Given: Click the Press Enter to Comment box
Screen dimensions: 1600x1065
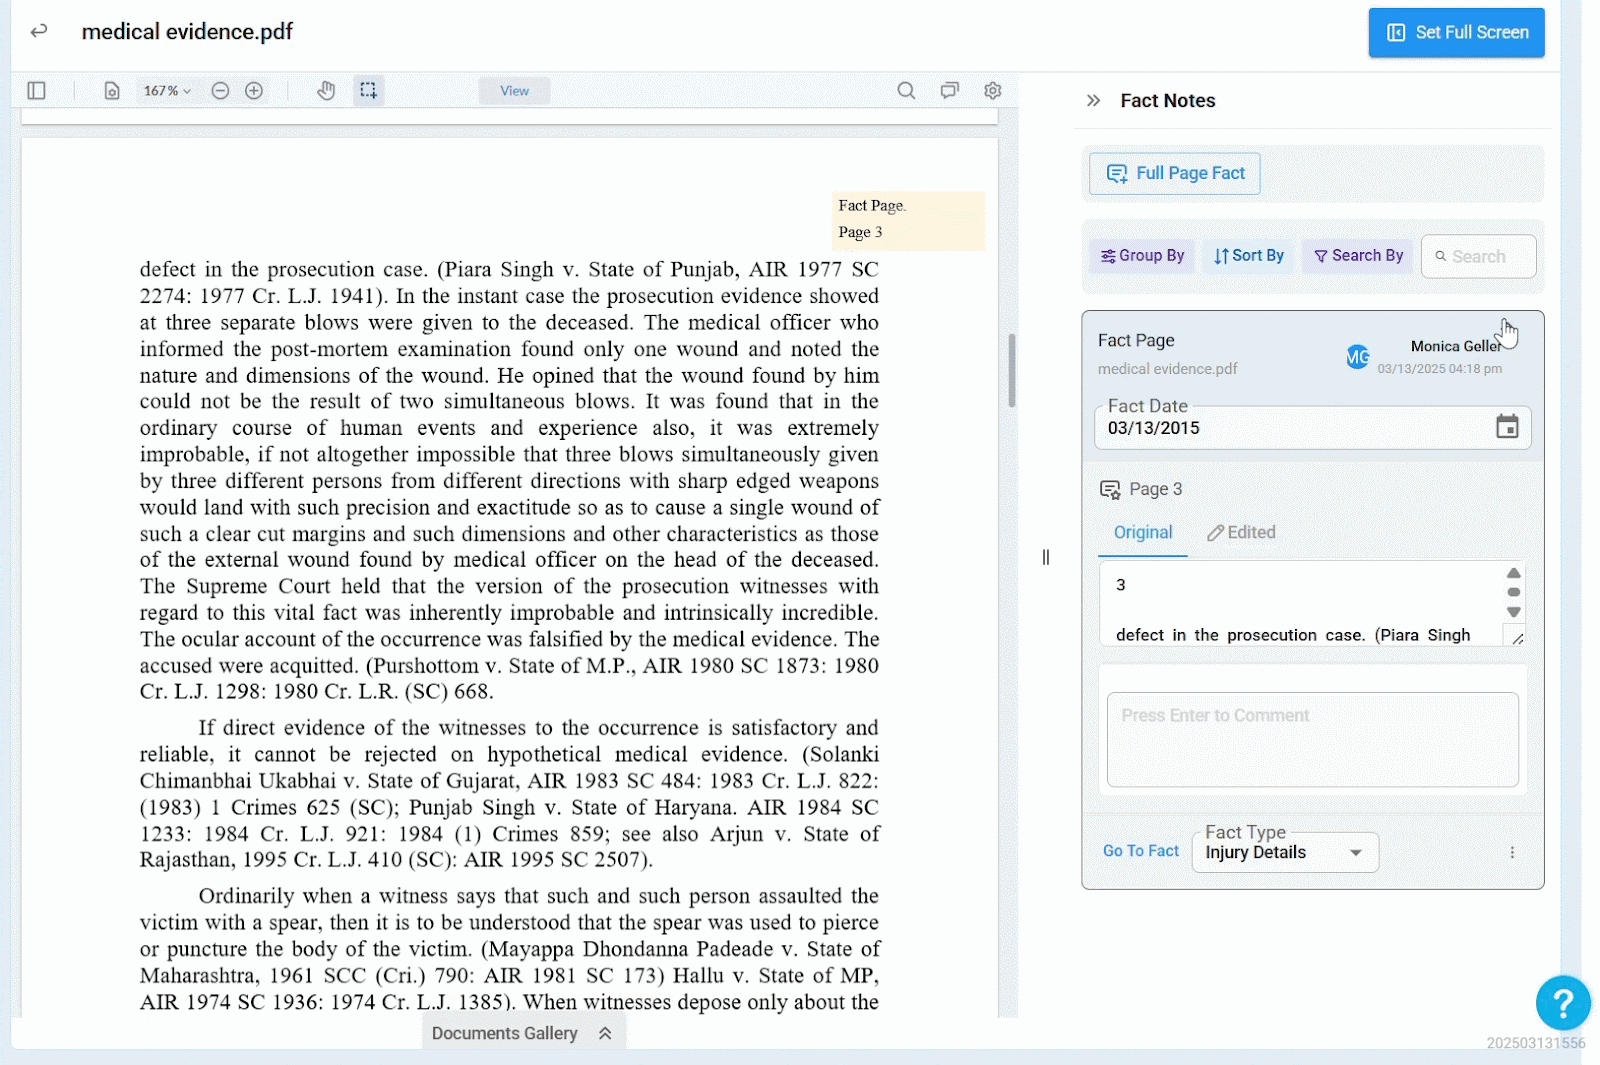Looking at the screenshot, I should pyautogui.click(x=1313, y=740).
